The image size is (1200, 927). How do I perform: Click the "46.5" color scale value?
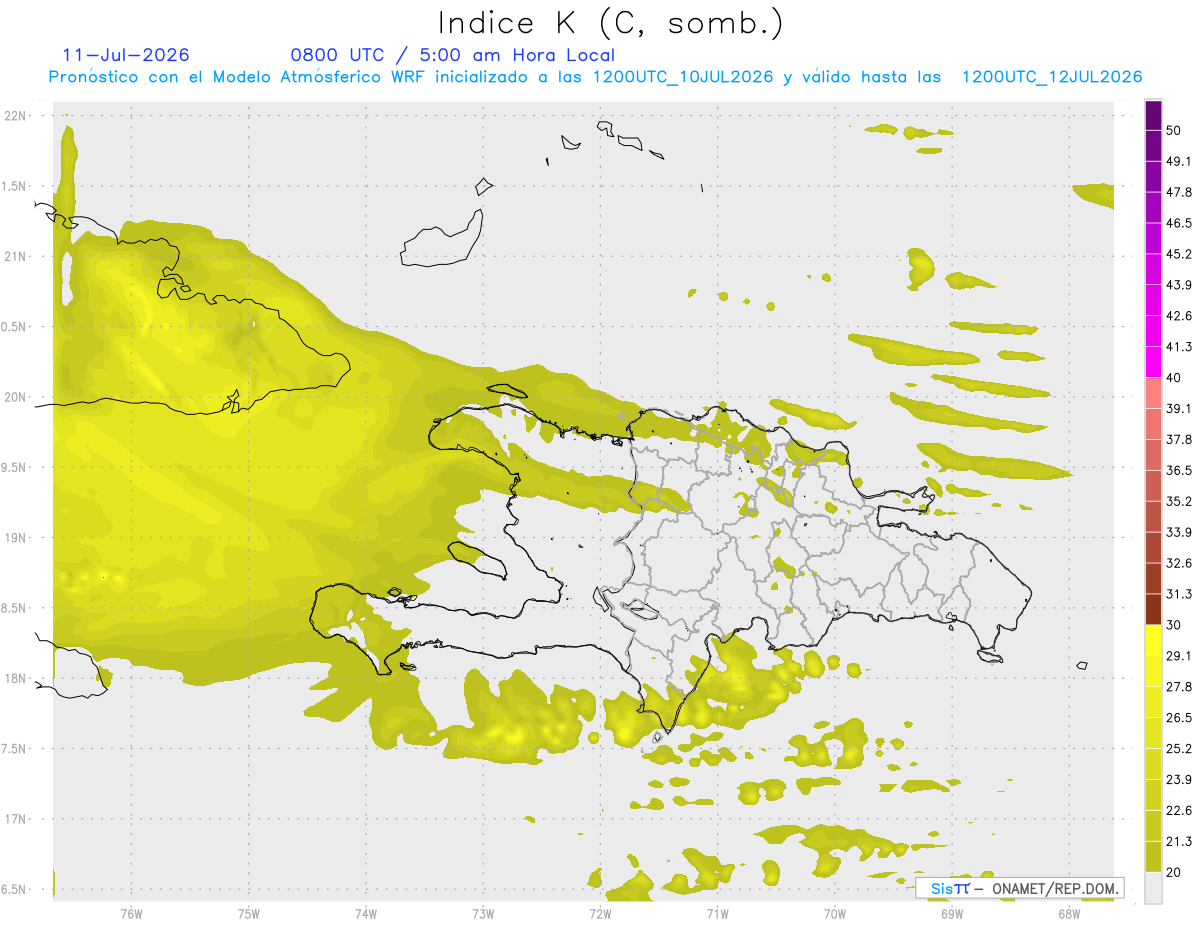(x=1179, y=223)
